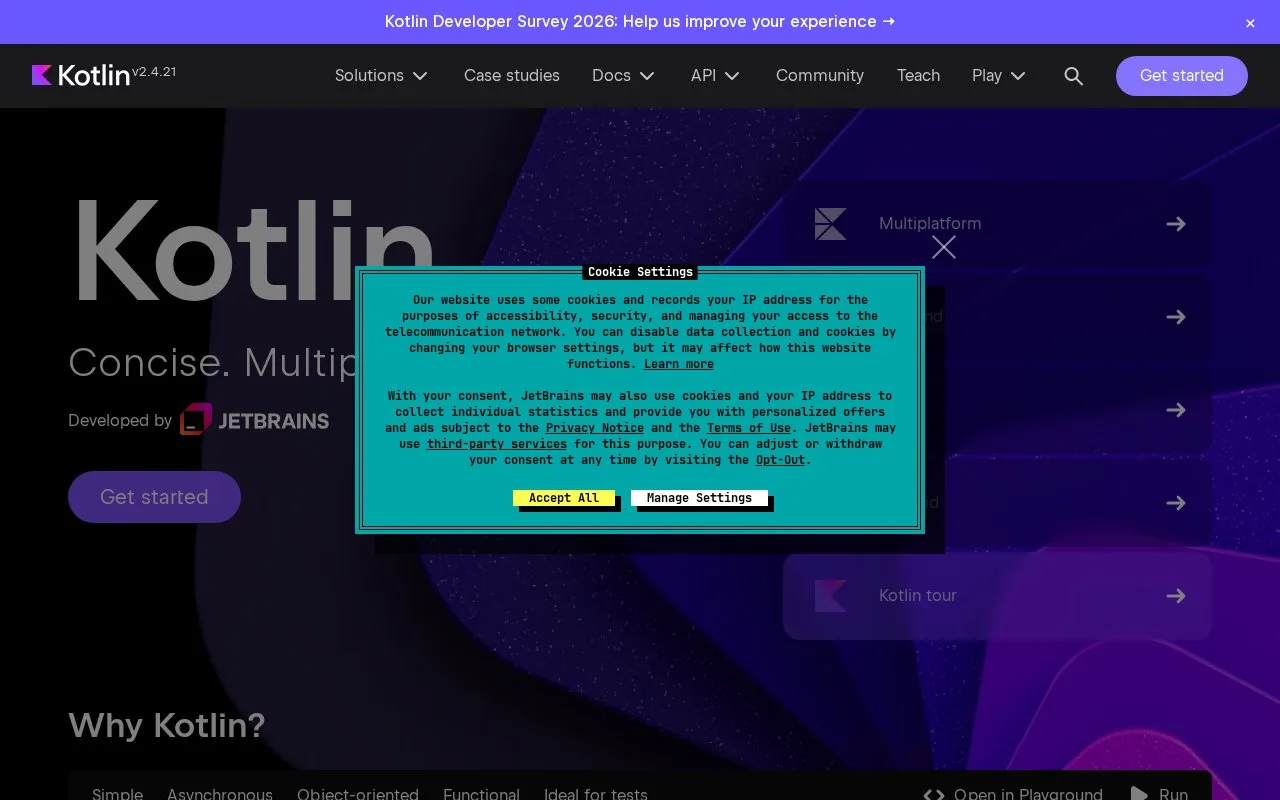
Task: Click the Kotlin tour card's logo icon
Action: (830, 596)
